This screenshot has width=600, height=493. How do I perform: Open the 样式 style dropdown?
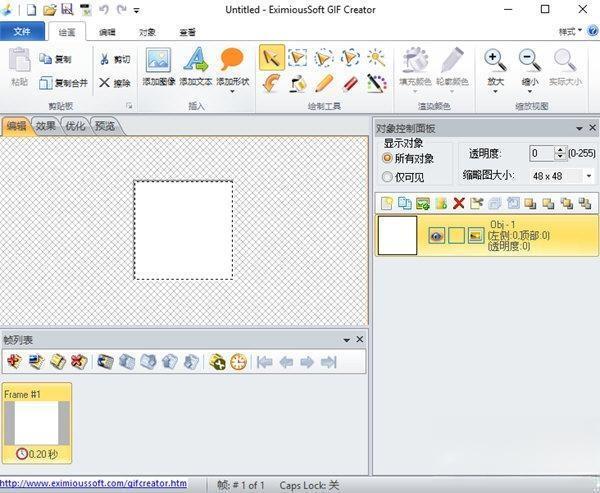tap(570, 31)
